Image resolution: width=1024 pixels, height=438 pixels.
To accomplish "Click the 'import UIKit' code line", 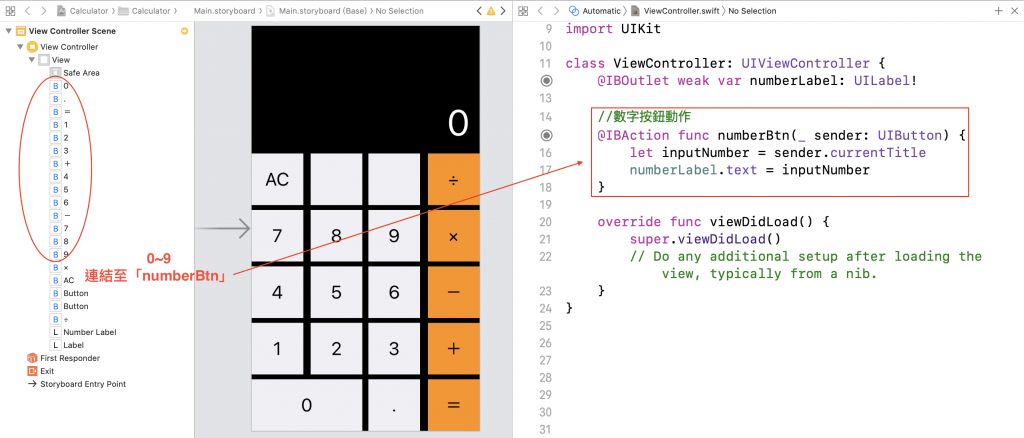I will click(613, 29).
